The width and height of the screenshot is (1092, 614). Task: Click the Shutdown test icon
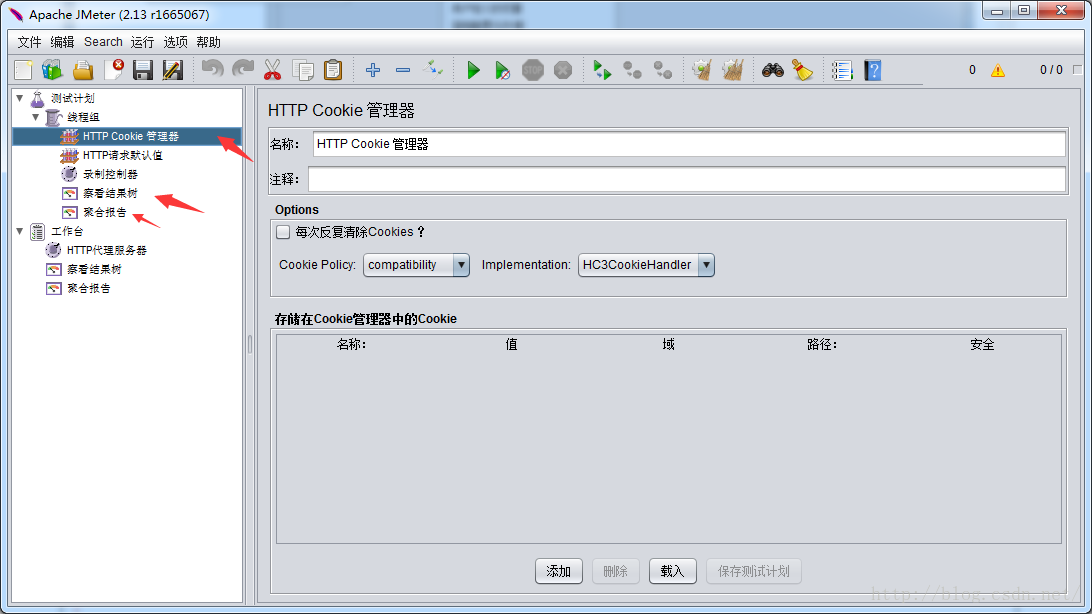[563, 70]
